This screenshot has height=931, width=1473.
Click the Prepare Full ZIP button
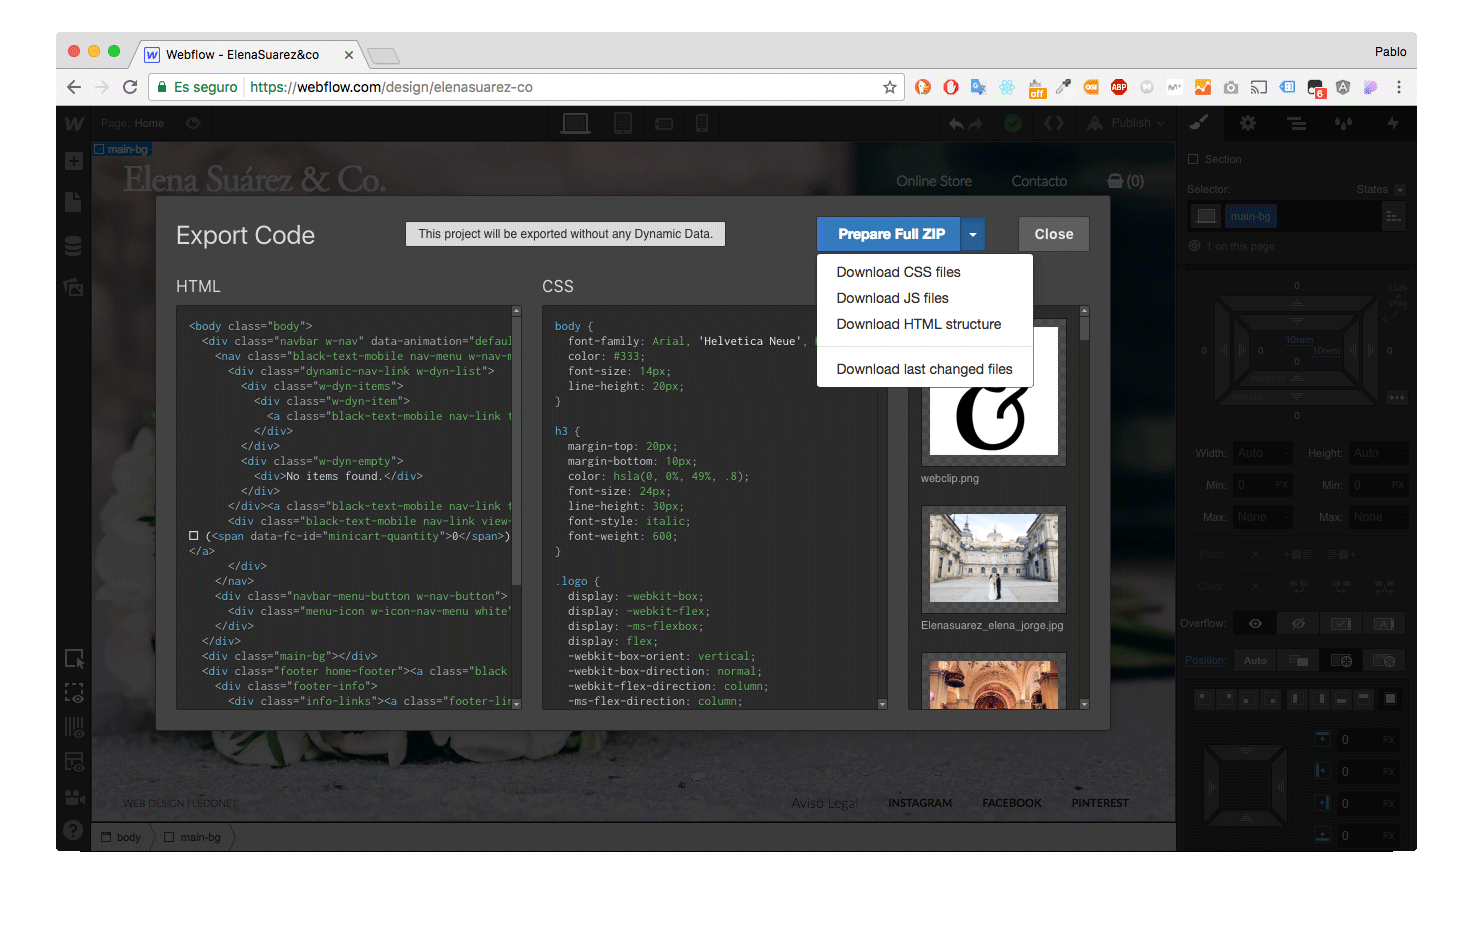click(890, 234)
